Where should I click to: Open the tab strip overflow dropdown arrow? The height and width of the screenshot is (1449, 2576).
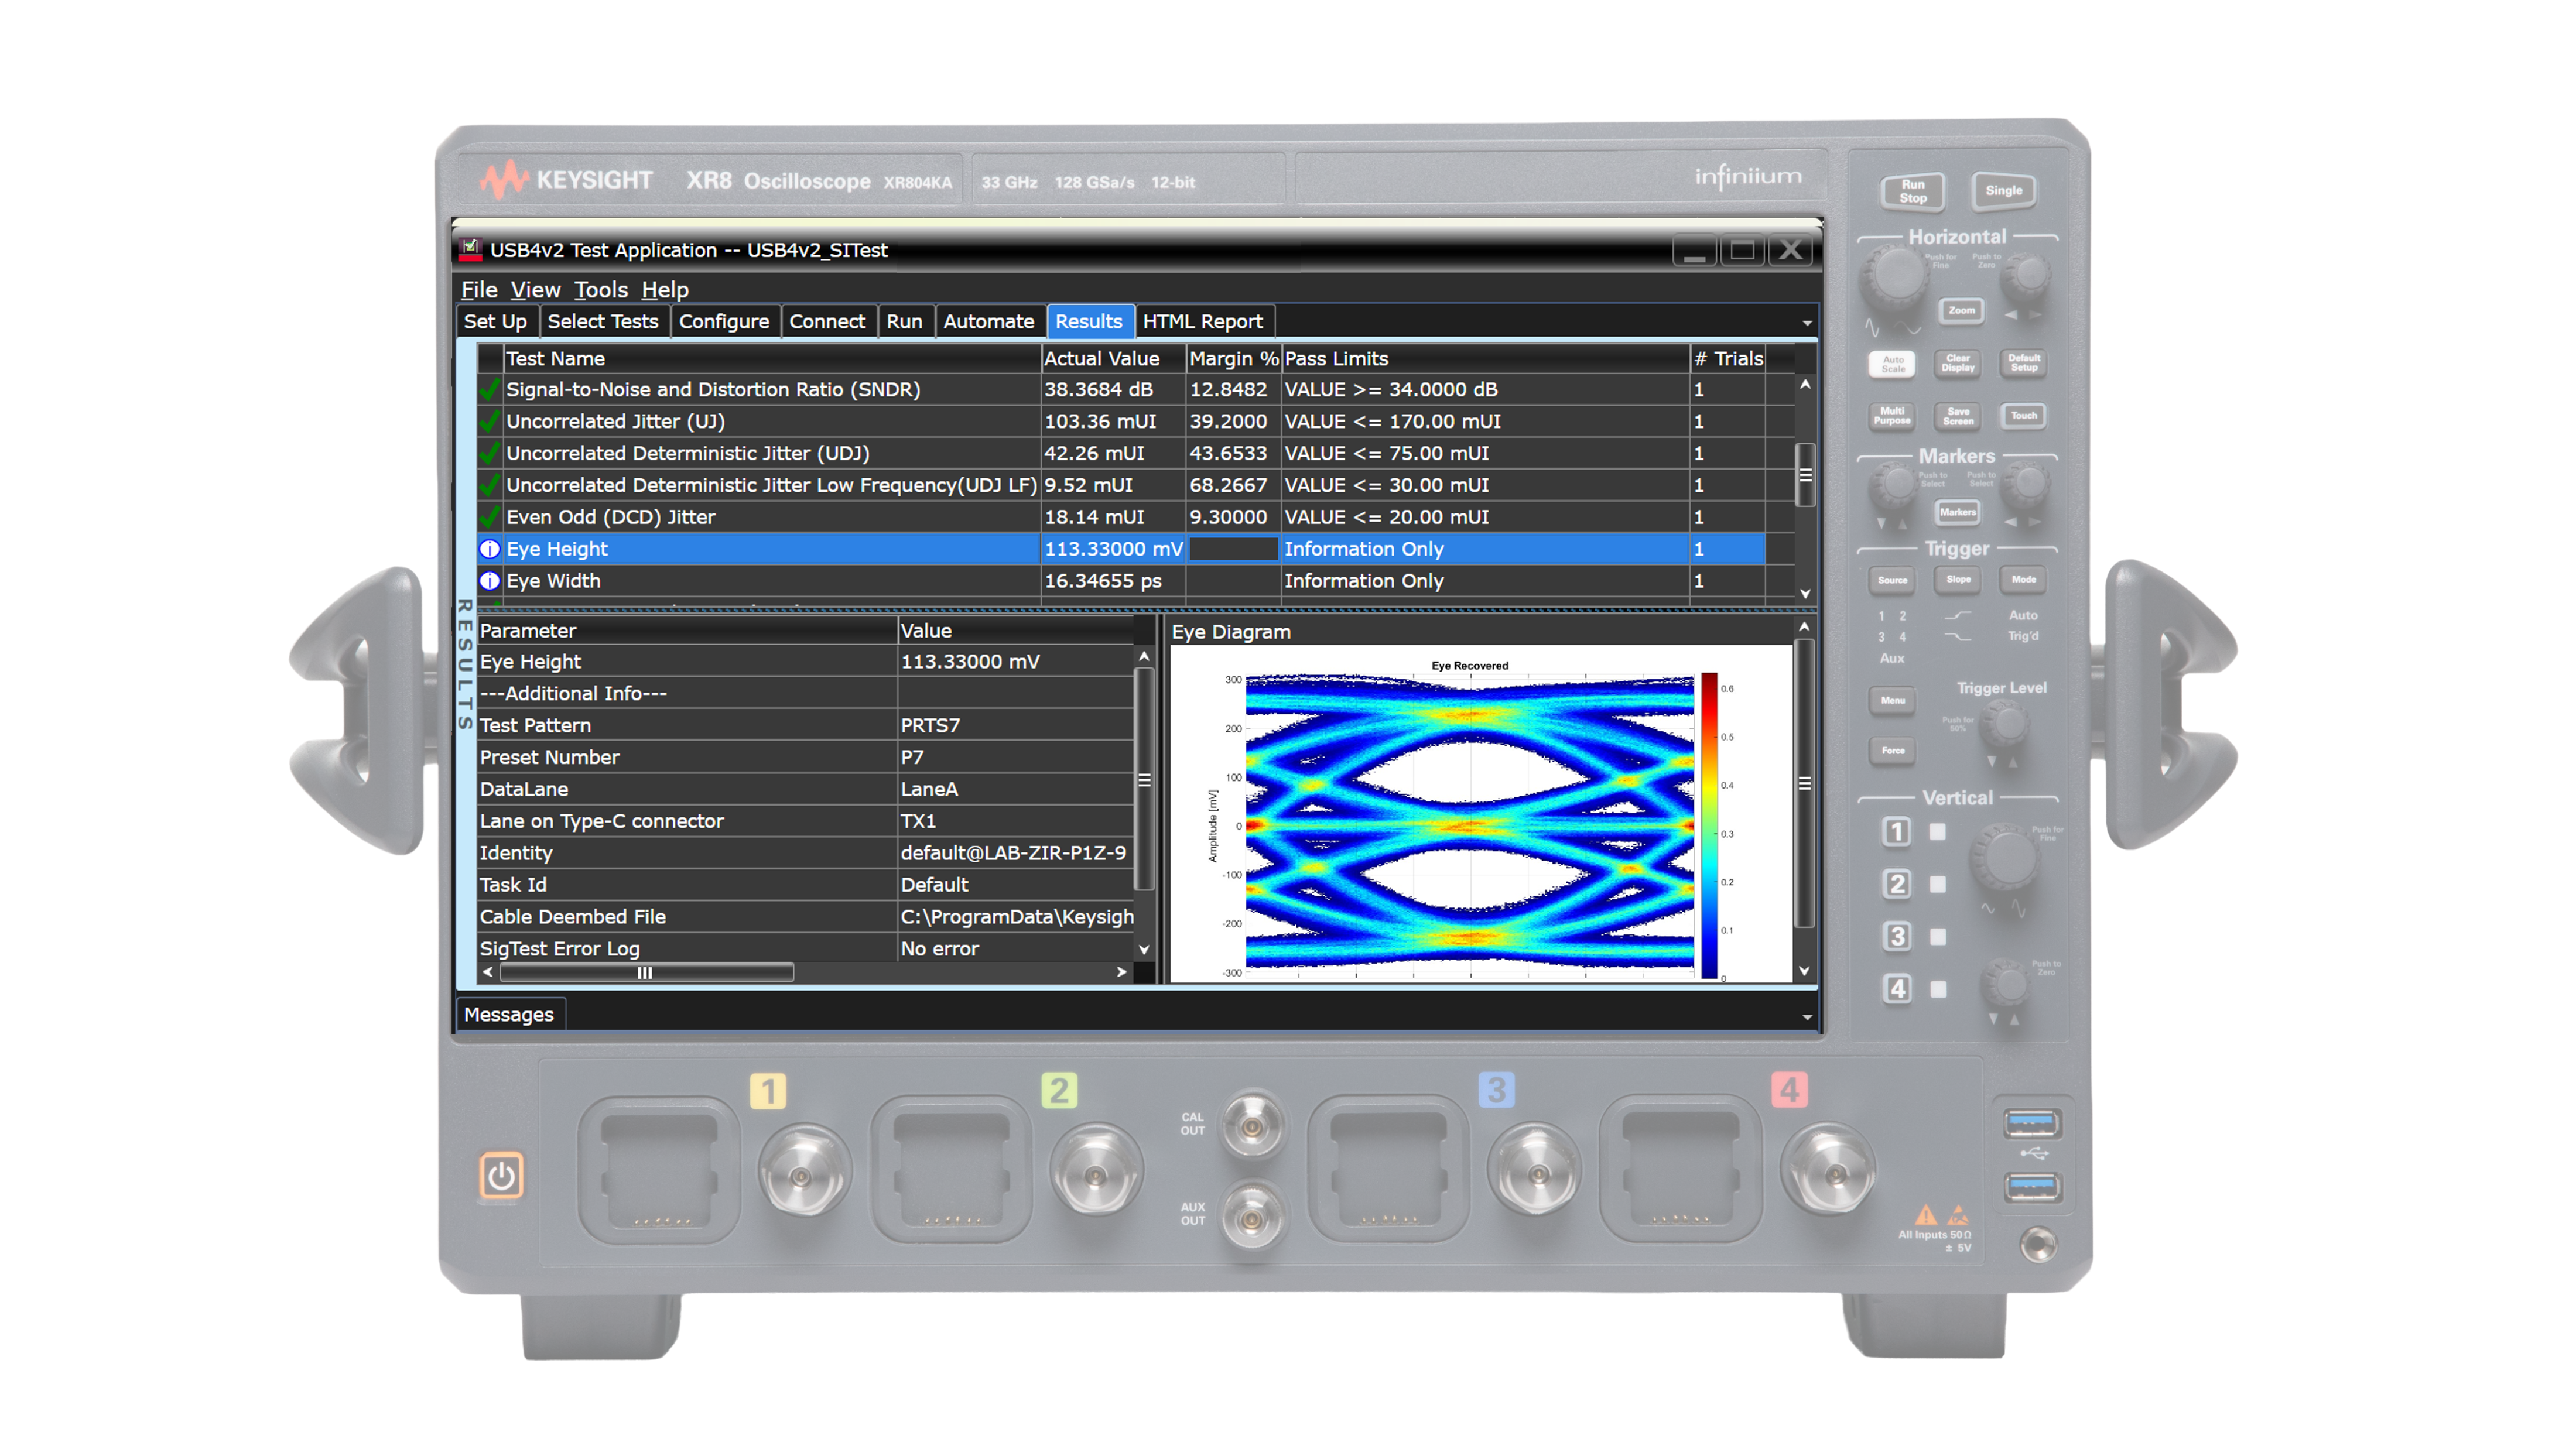tap(1806, 323)
